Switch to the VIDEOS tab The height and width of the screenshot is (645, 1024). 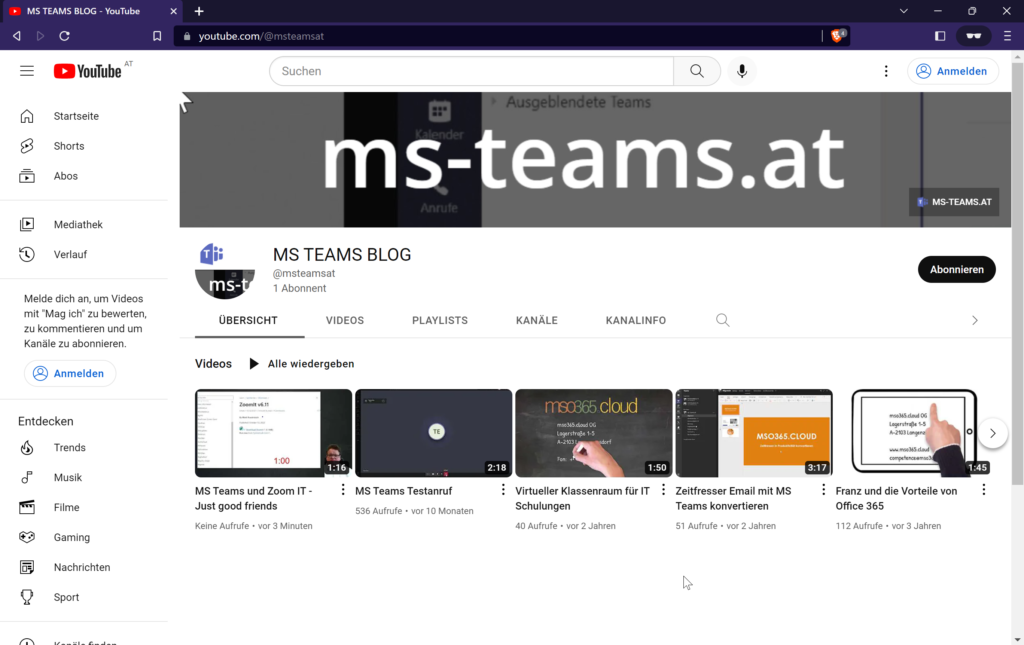click(345, 321)
